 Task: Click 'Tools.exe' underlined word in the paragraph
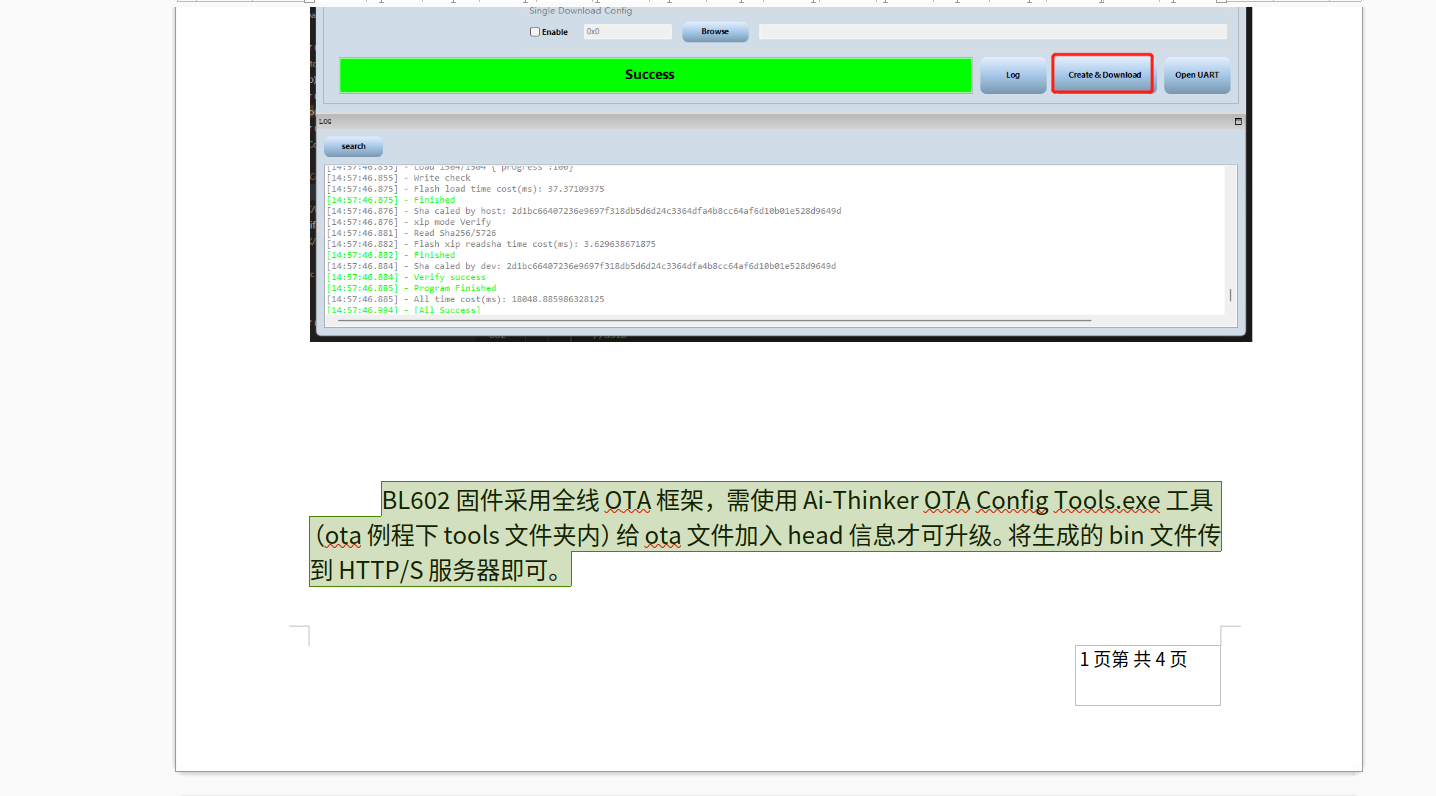click(x=1107, y=500)
